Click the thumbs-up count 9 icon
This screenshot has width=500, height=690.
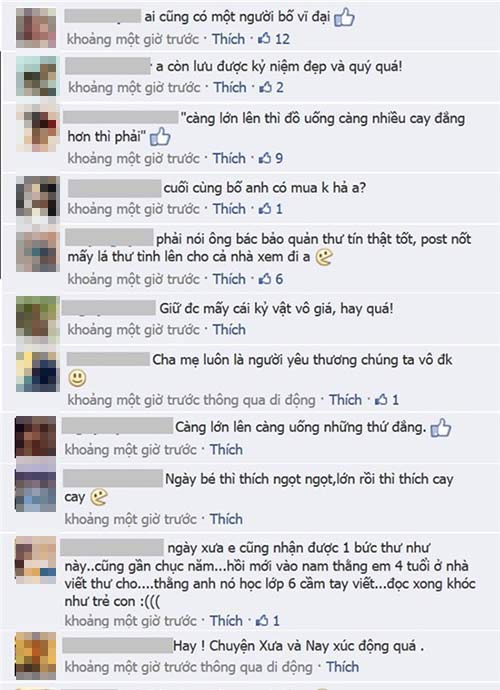270,158
